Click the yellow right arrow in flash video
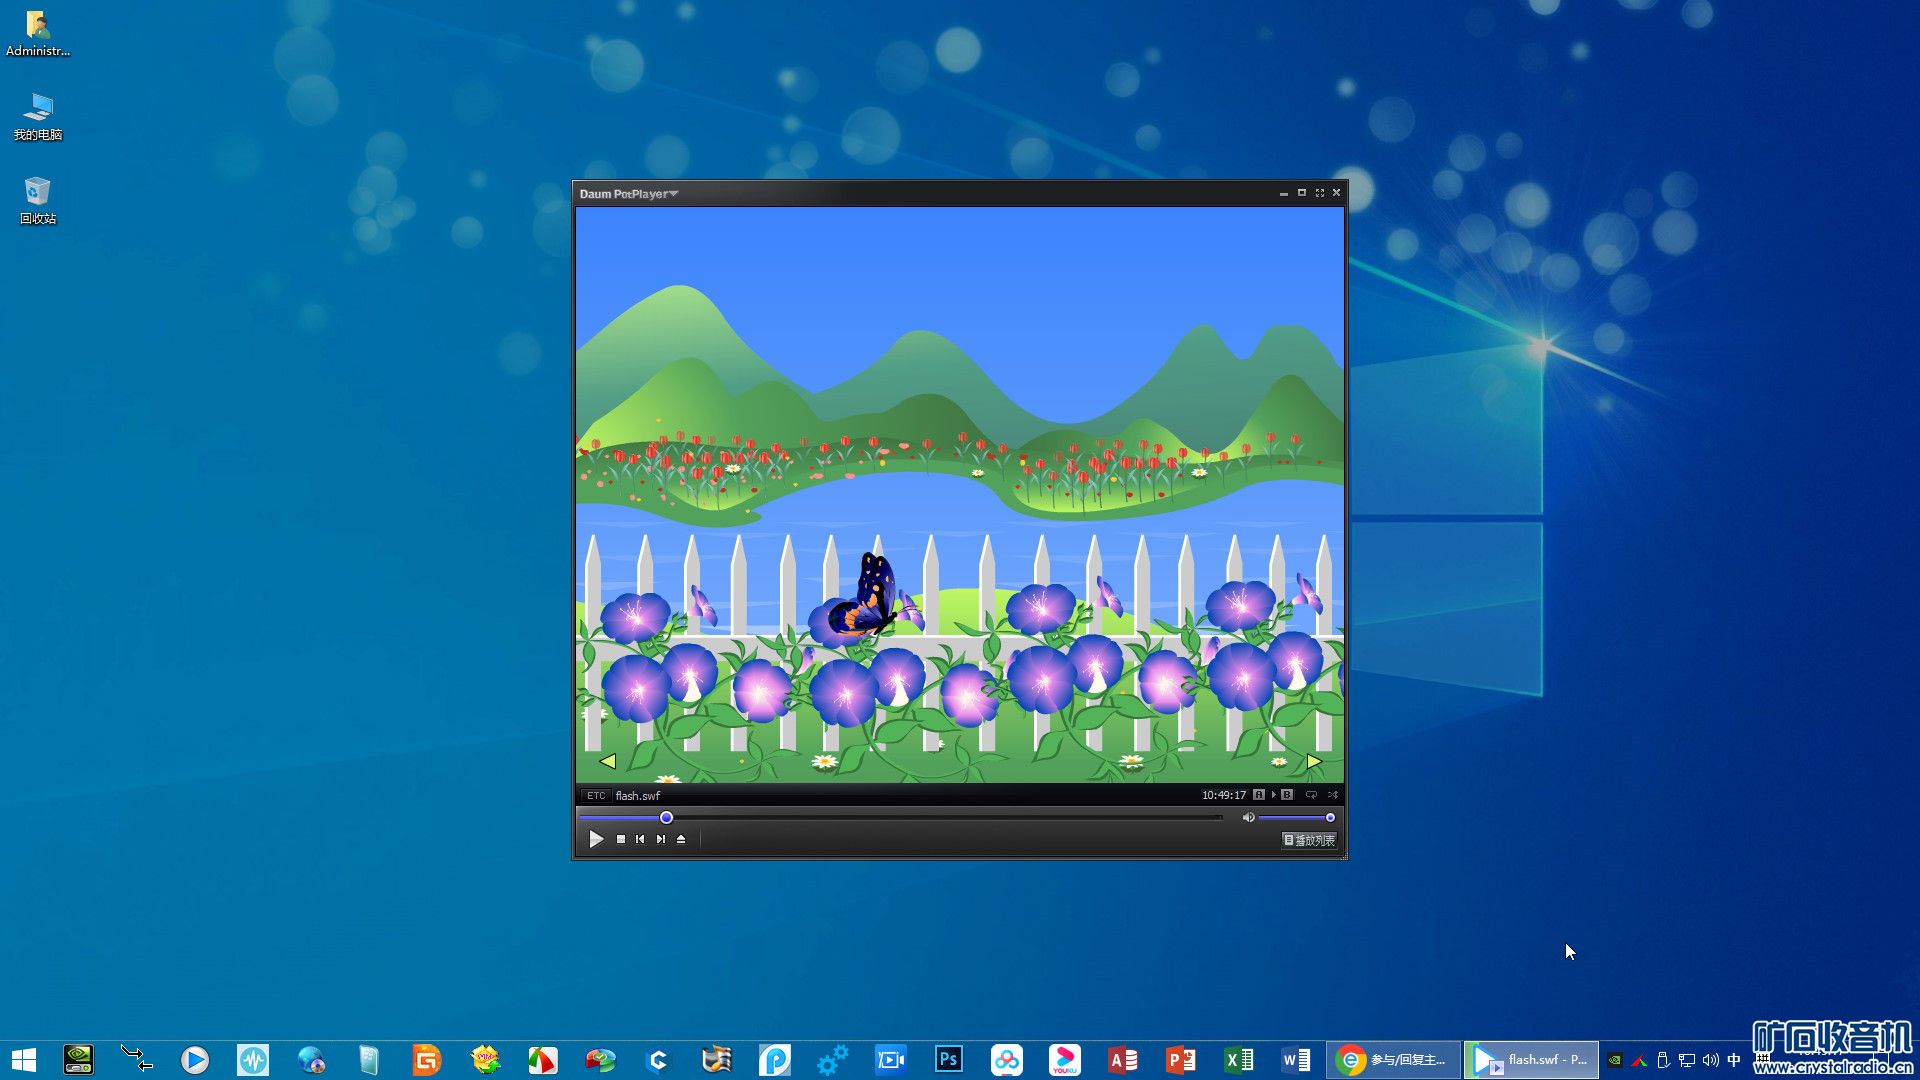 (1314, 762)
